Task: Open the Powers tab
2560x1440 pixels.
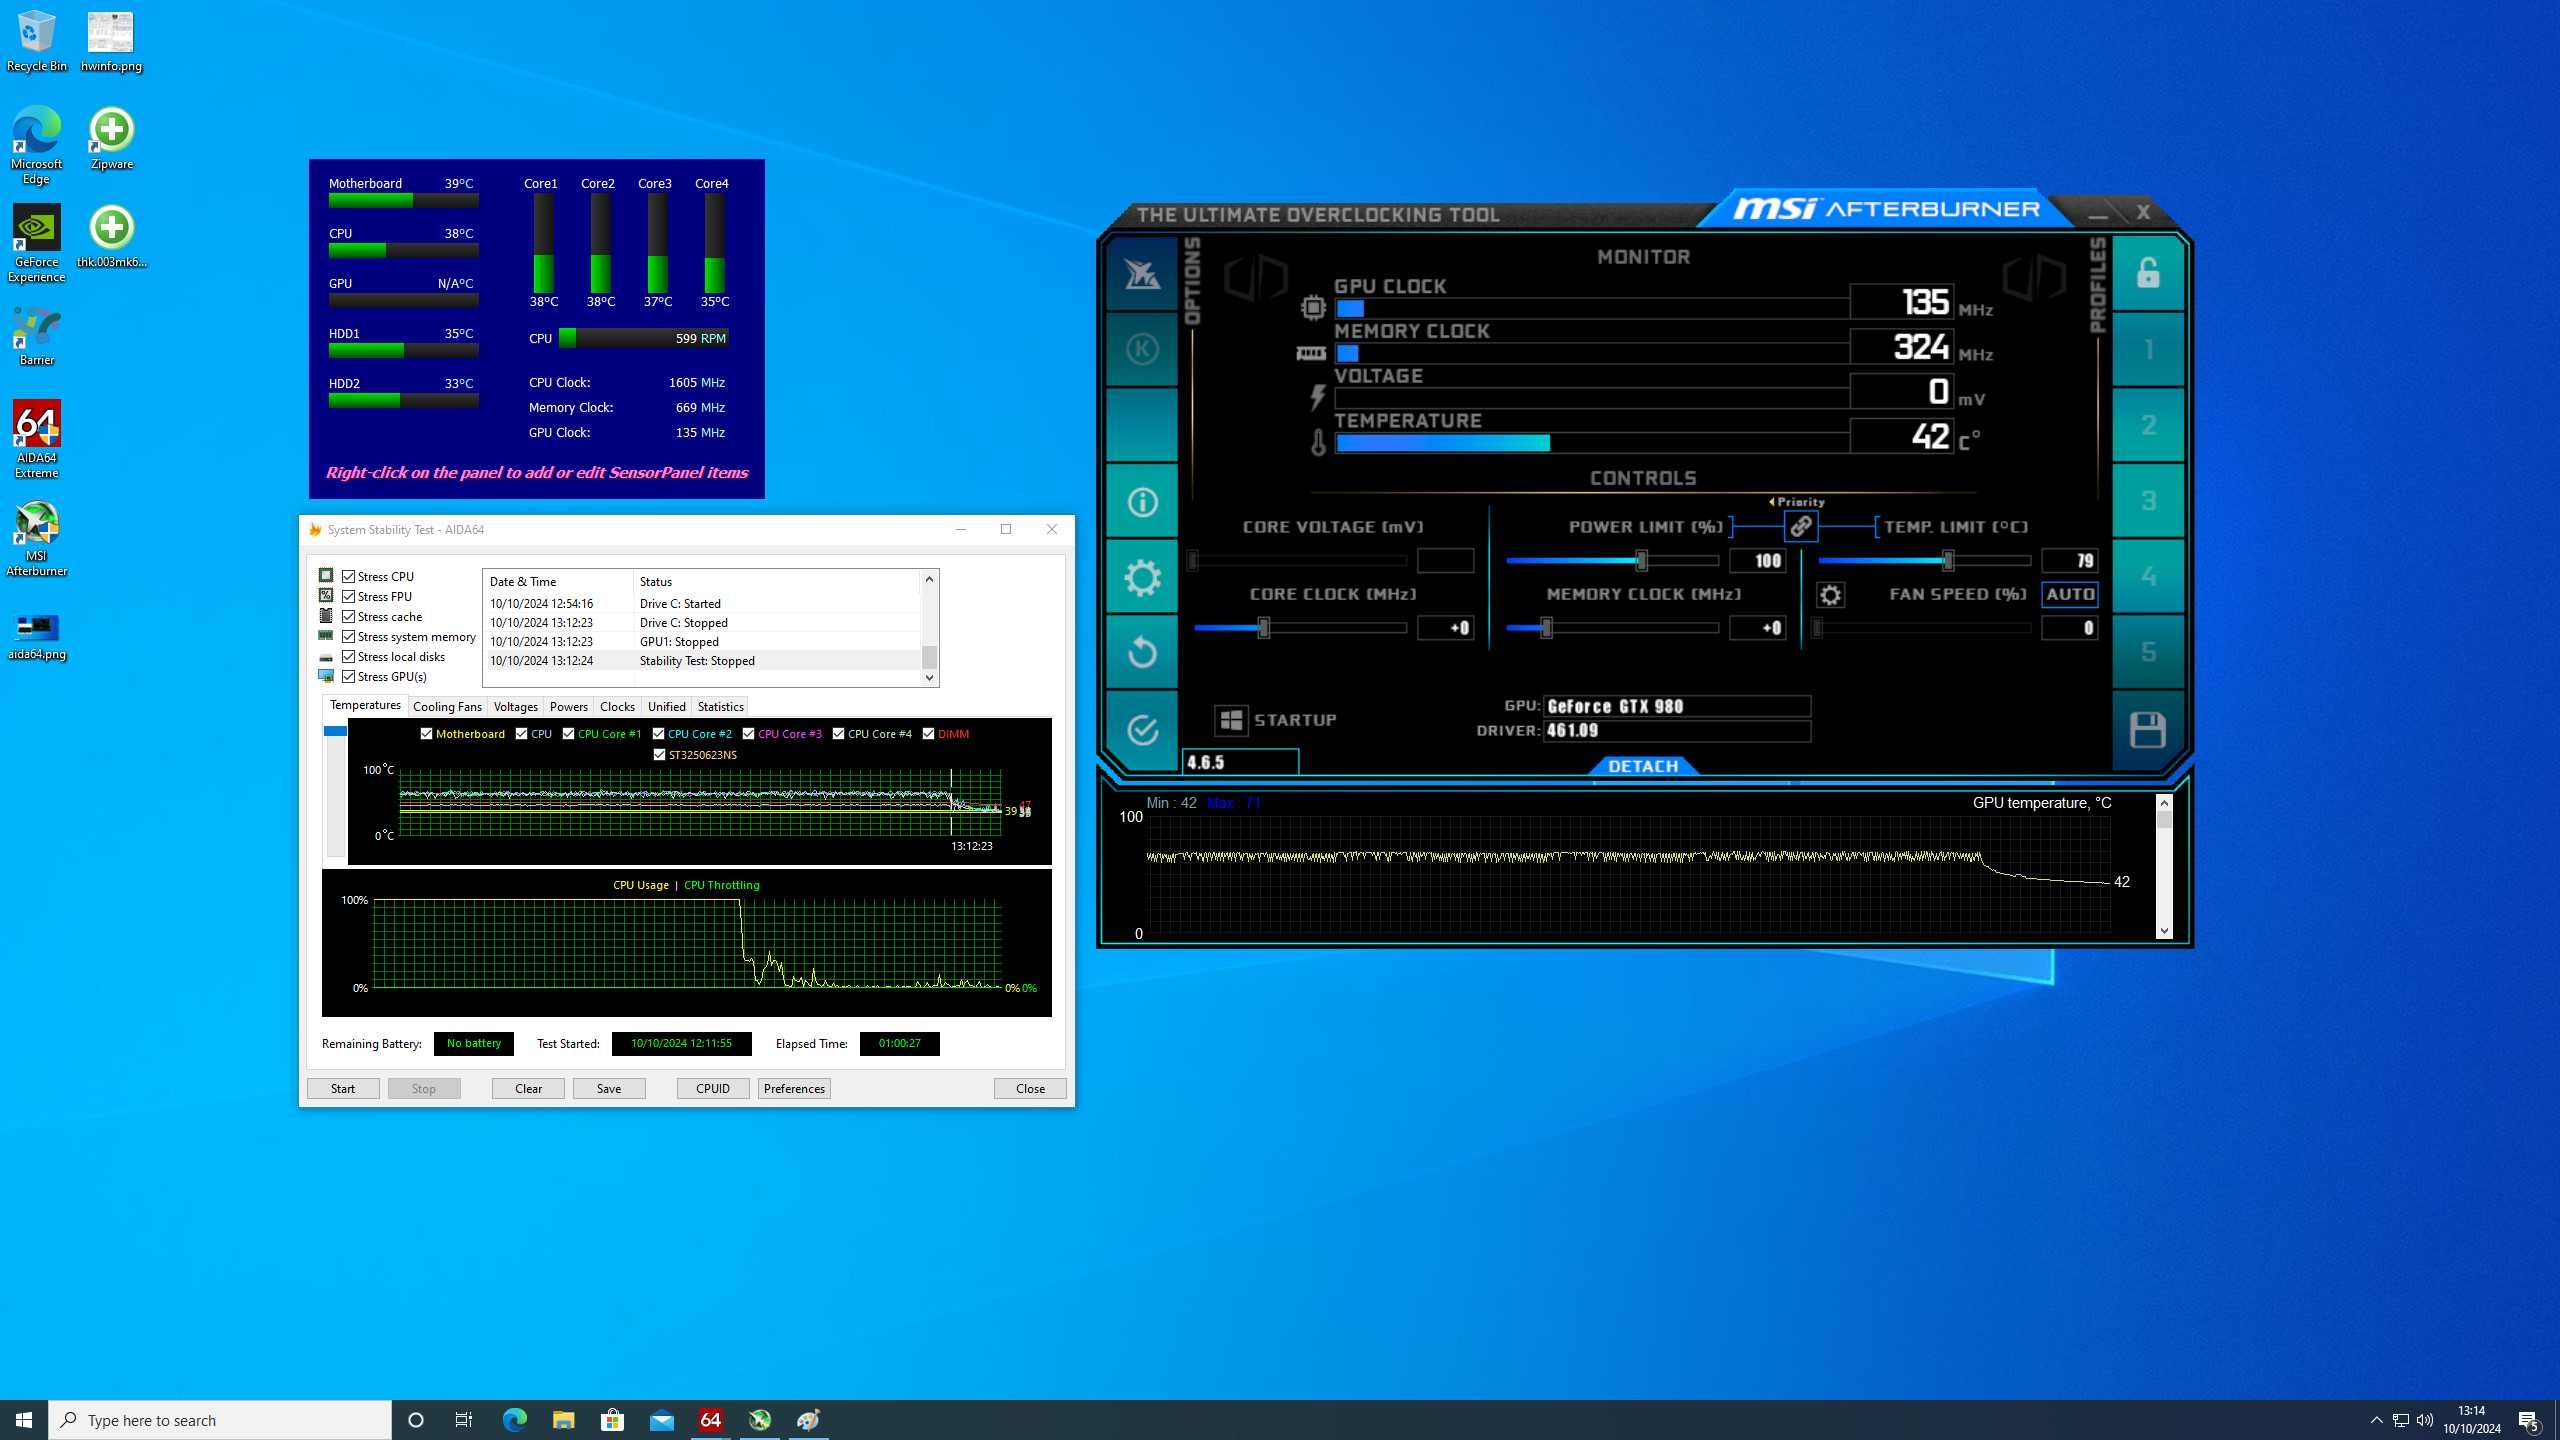Action: tap(569, 706)
